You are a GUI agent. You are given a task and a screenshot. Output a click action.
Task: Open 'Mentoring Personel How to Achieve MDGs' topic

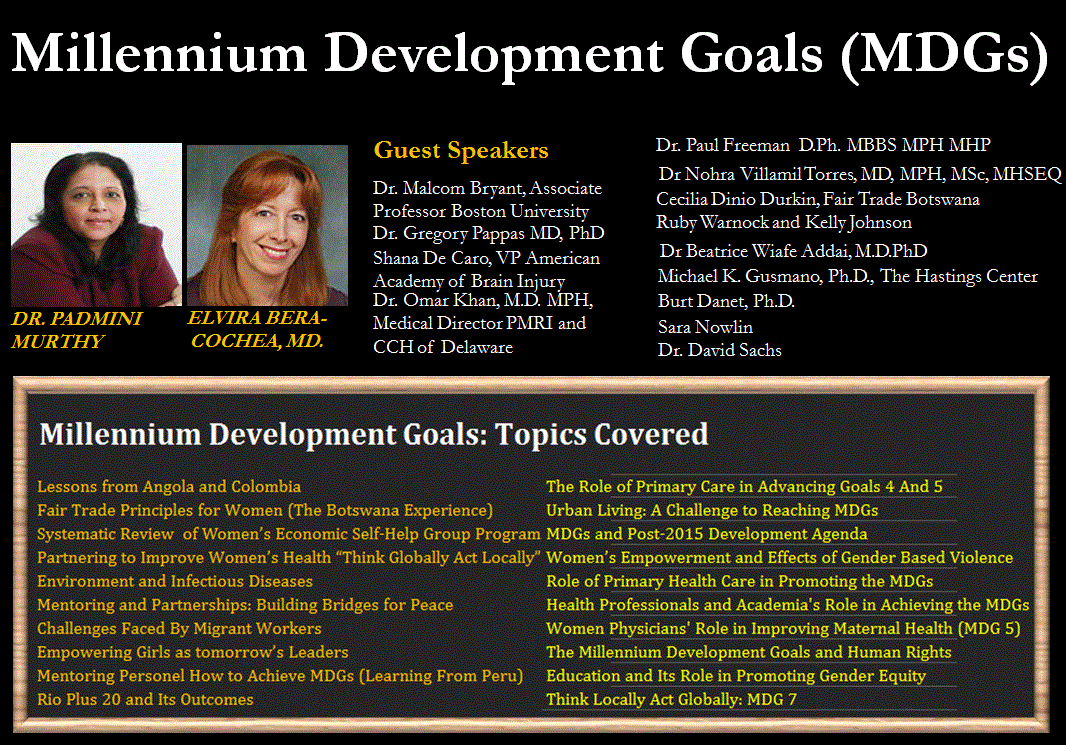pyautogui.click(x=280, y=676)
